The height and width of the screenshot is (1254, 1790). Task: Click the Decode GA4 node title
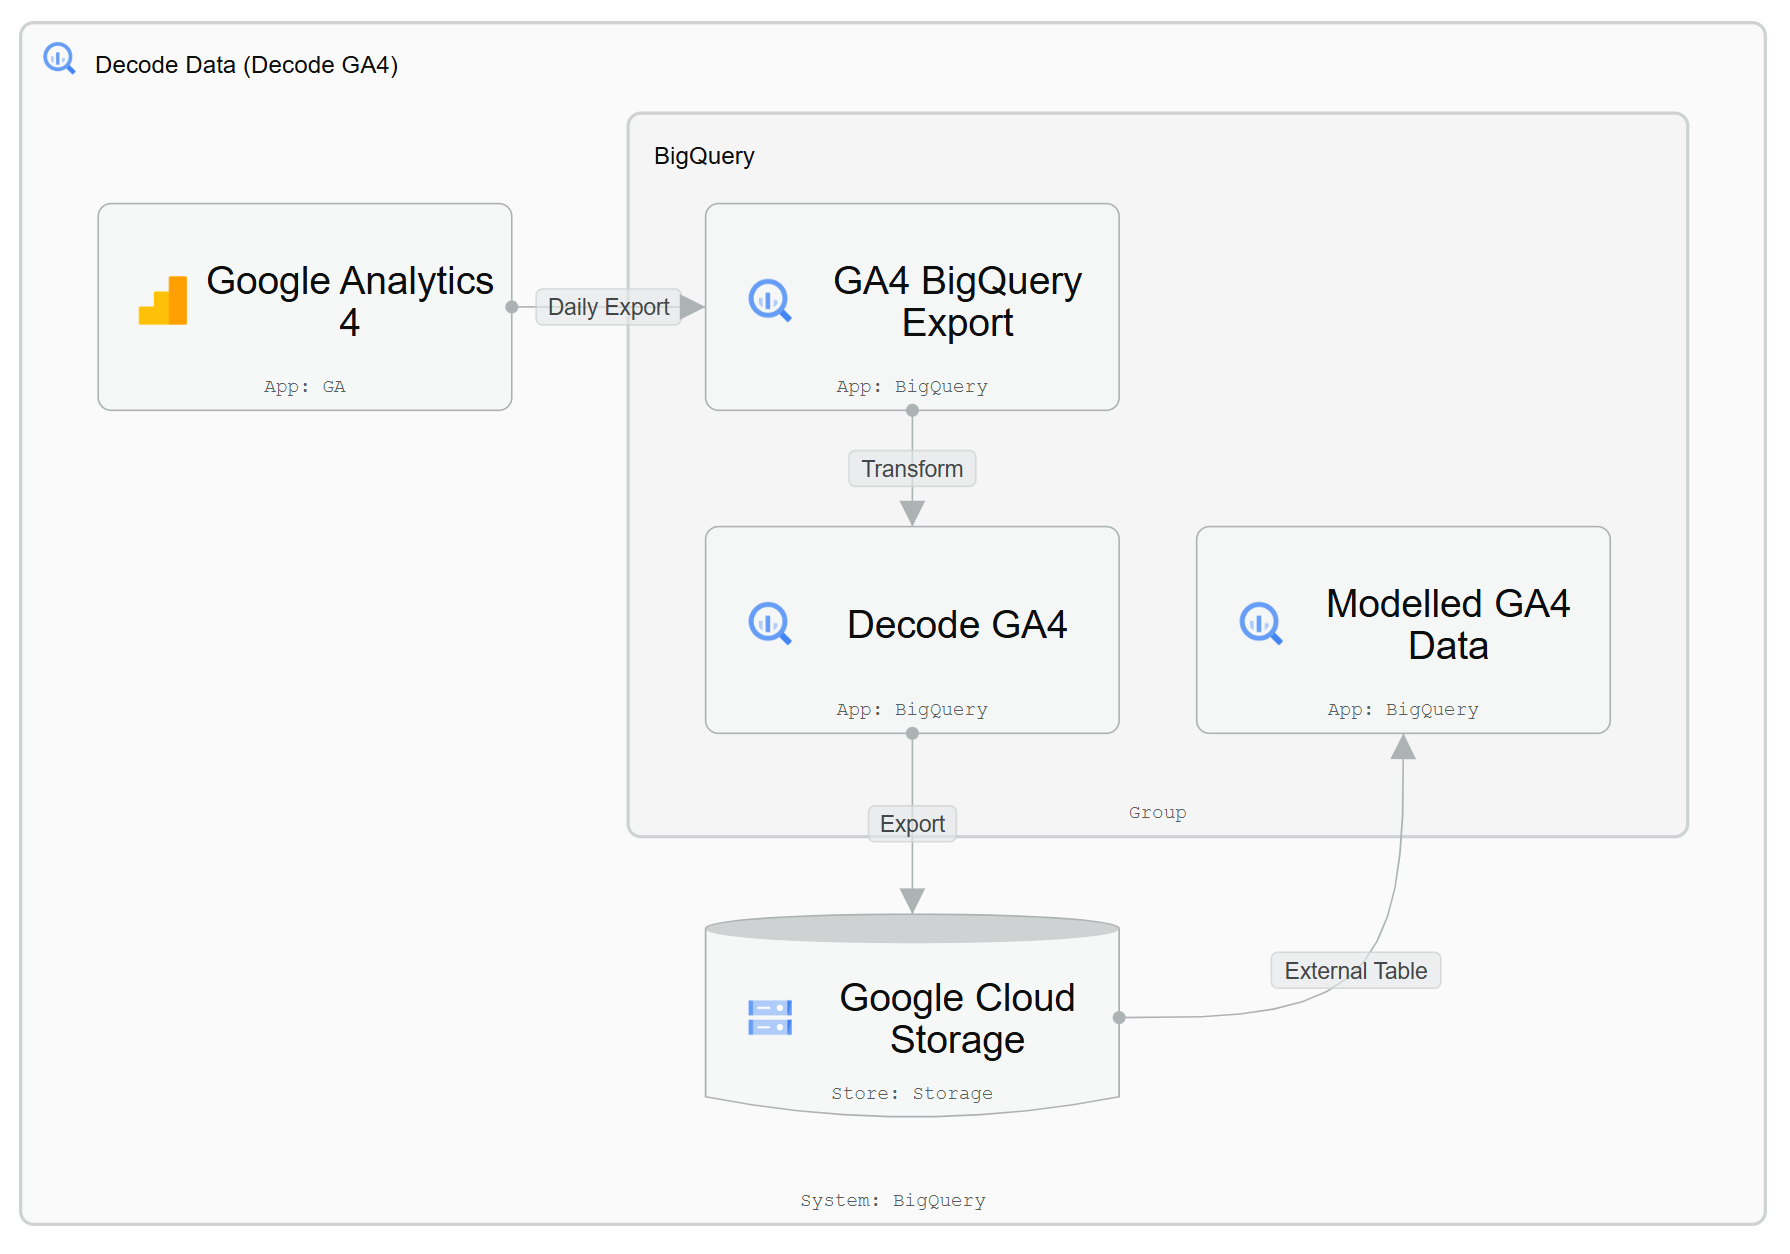click(957, 625)
